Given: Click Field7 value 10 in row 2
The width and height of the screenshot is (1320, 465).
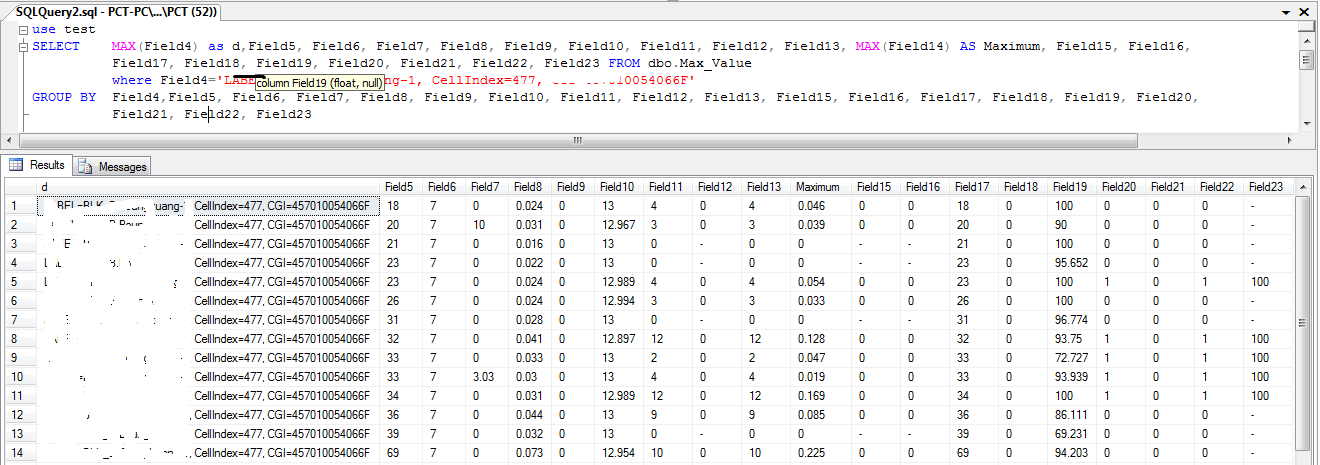Looking at the screenshot, I should click(x=490, y=225).
